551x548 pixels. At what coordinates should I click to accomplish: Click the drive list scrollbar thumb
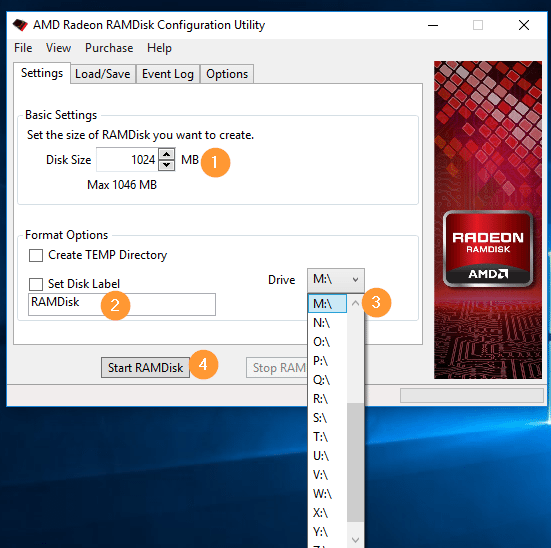(x=355, y=463)
